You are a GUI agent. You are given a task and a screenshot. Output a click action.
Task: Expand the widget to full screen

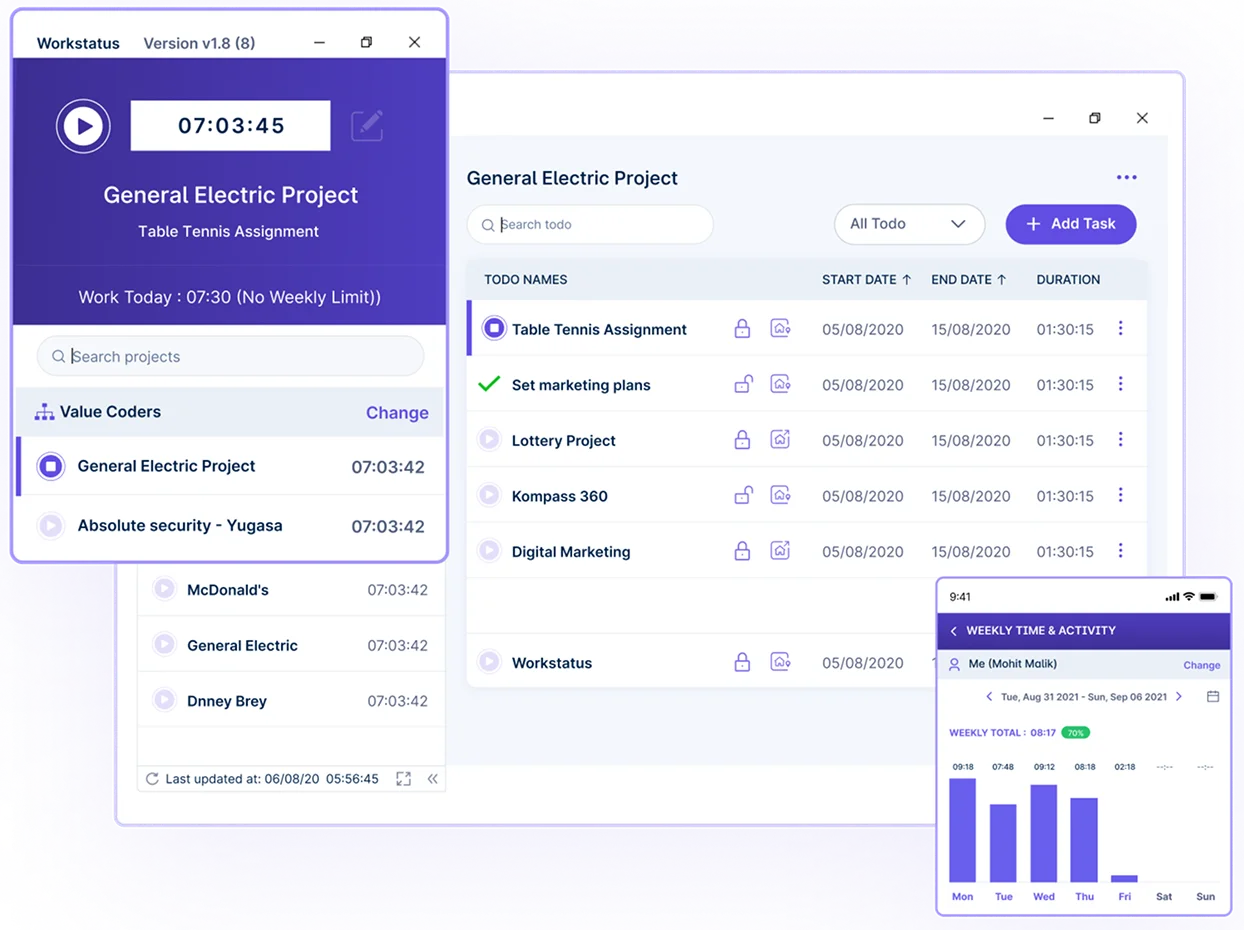click(x=403, y=778)
